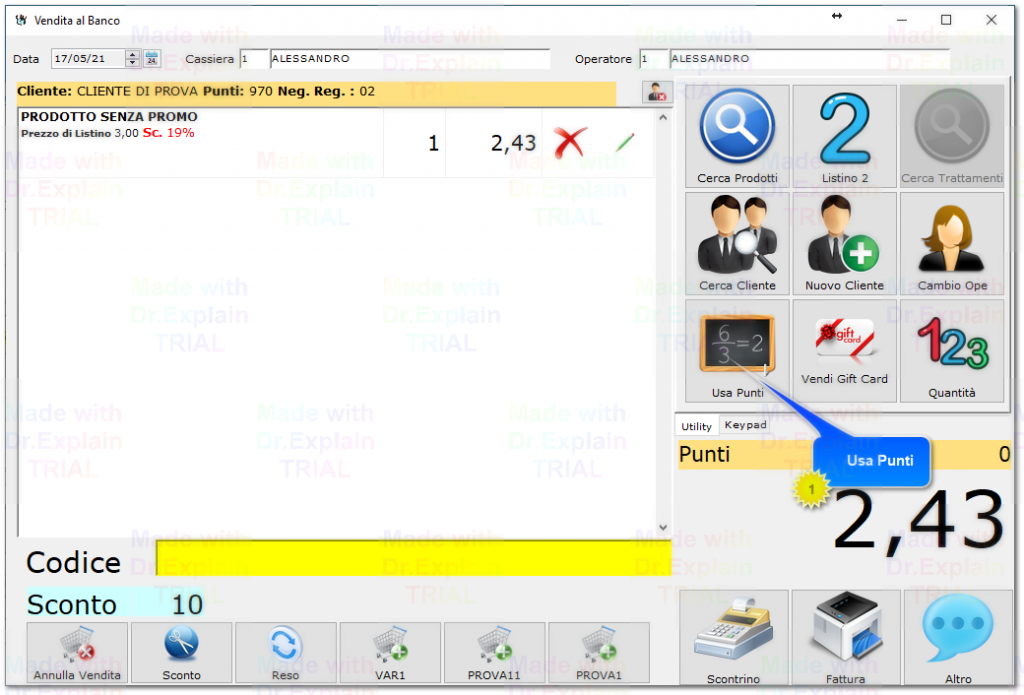Select Vendi Gift Card

point(845,350)
